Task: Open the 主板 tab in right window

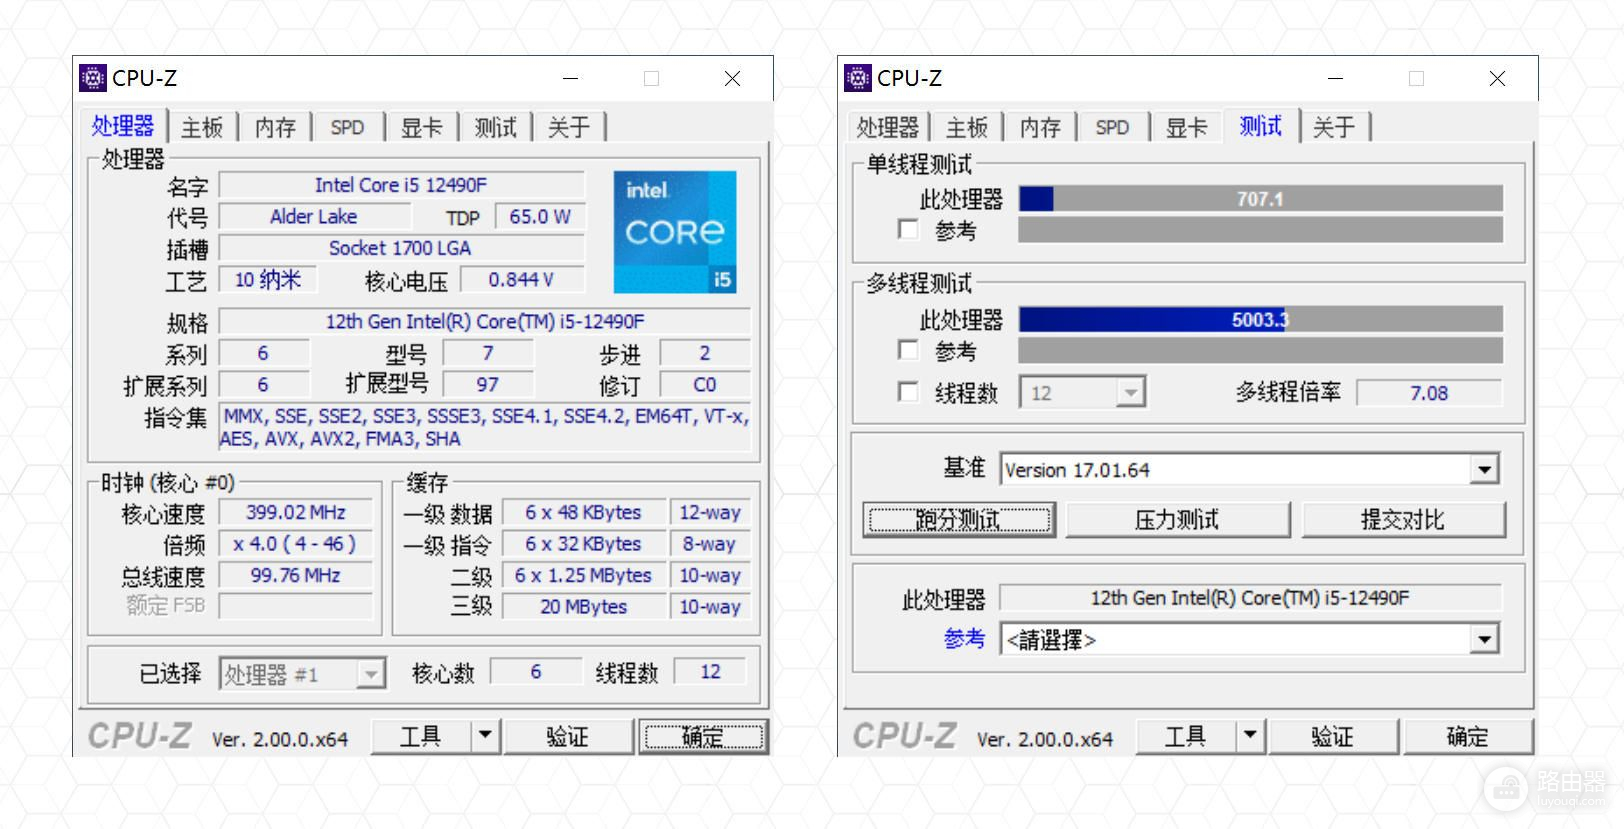Action: (x=967, y=128)
